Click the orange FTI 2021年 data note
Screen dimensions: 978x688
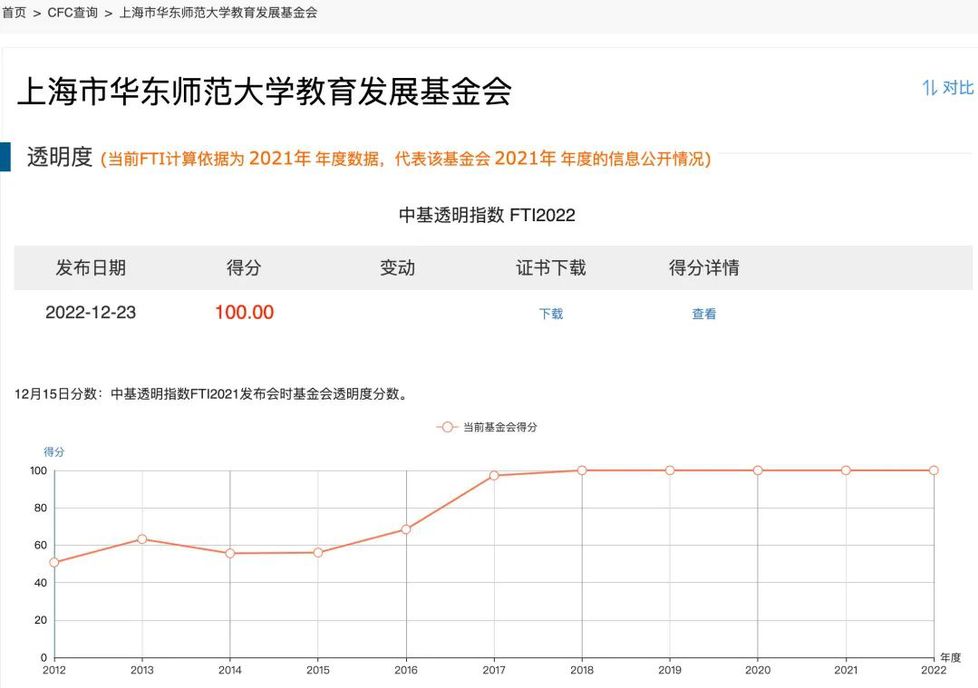(x=405, y=158)
